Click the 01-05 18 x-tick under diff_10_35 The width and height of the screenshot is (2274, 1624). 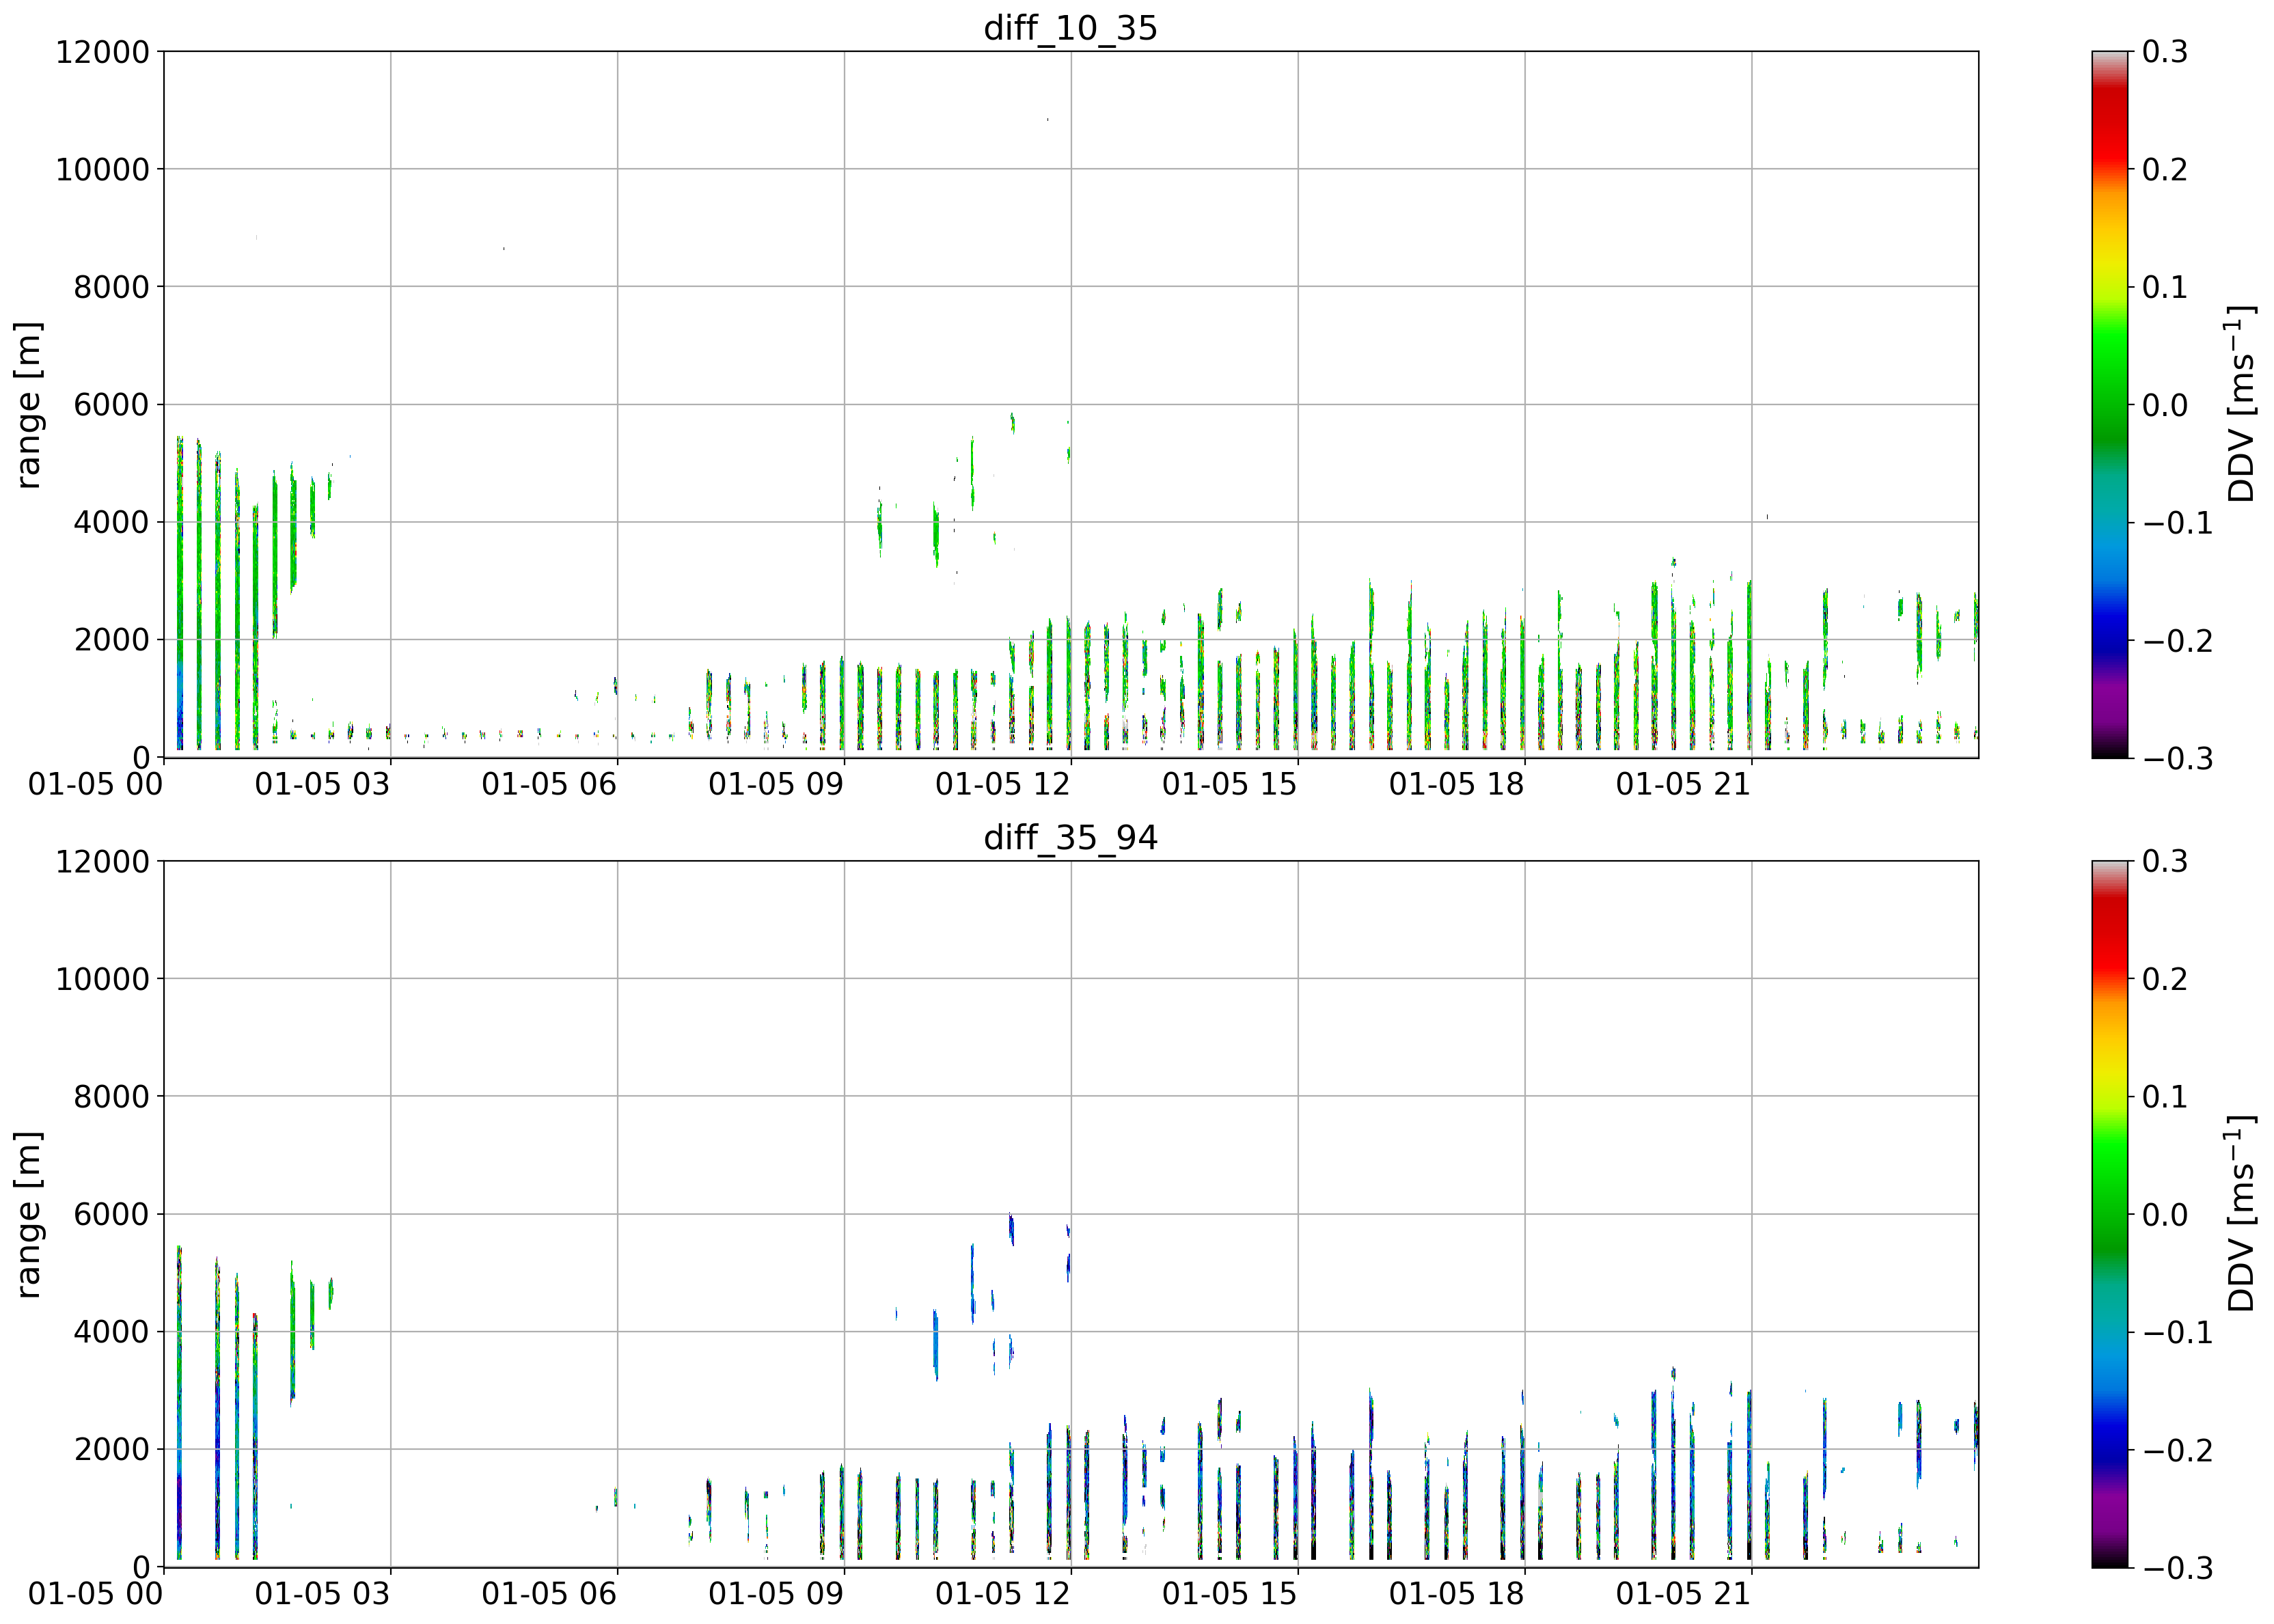1456,784
